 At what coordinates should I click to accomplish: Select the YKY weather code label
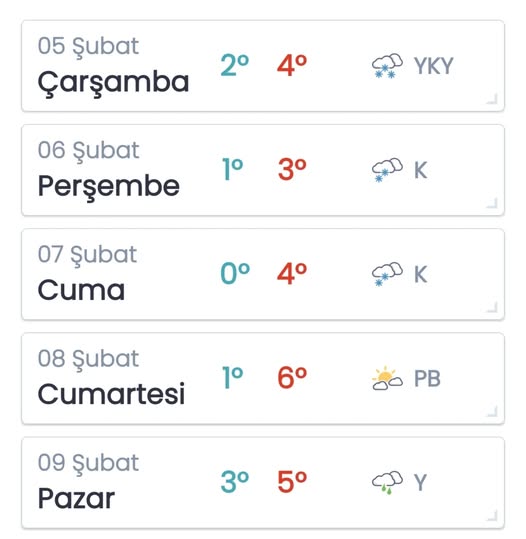pos(434,66)
